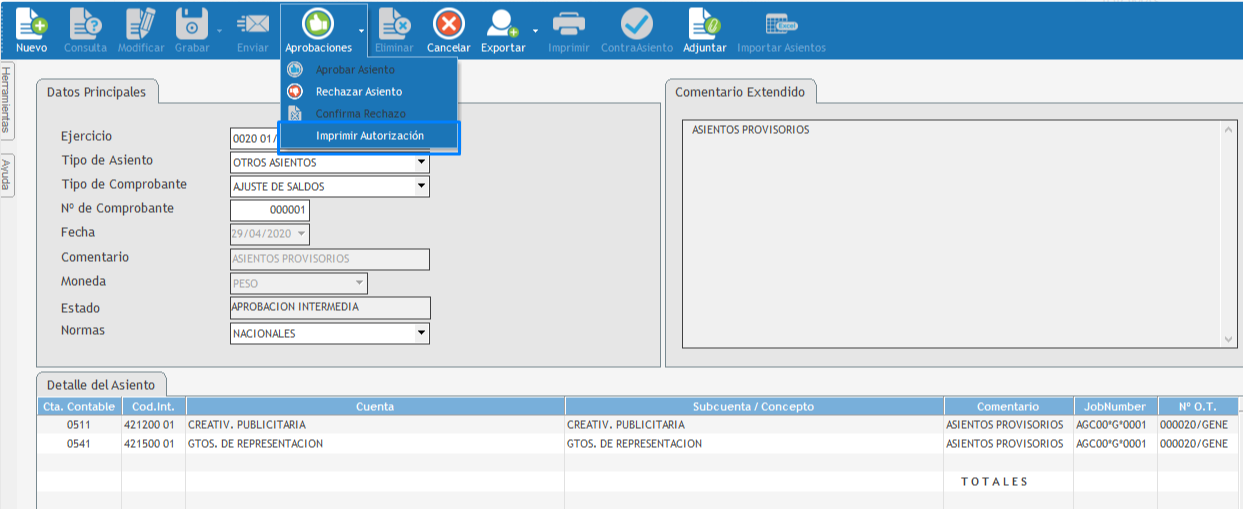This screenshot has width=1243, height=509.
Task: Expand the Tipo de Asiento dropdown
Action: 421,162
